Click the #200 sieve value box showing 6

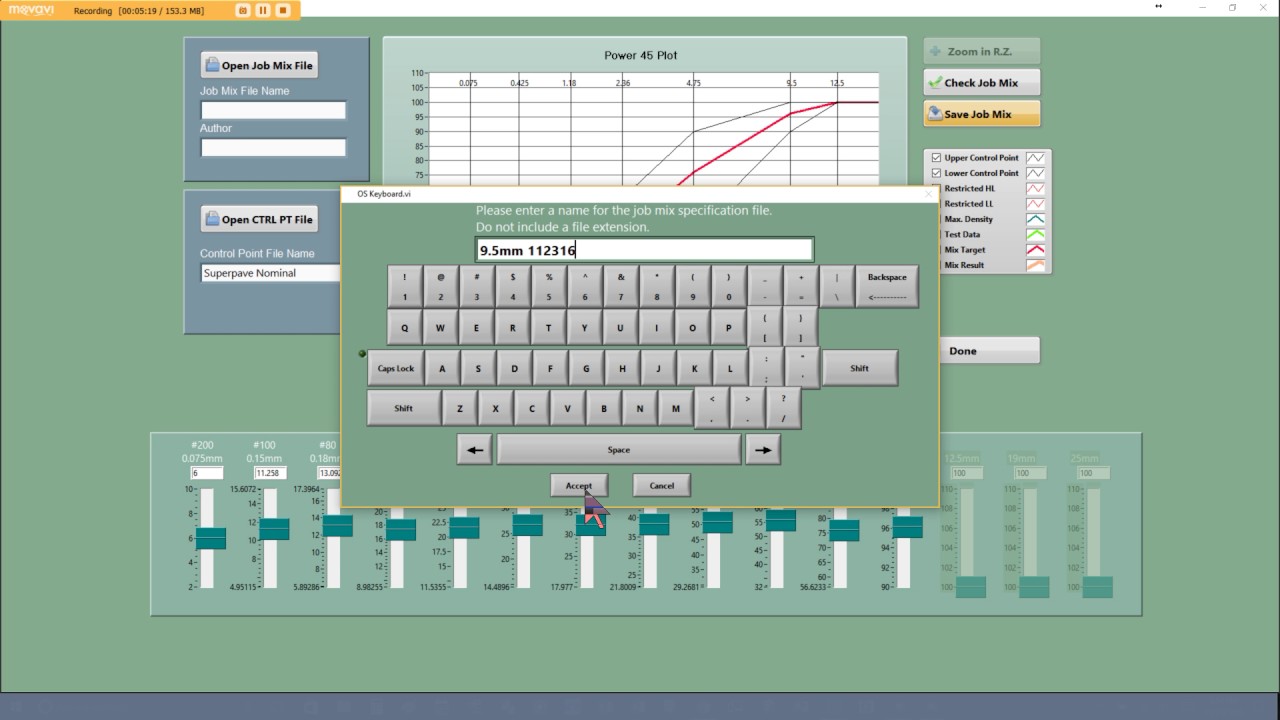pos(207,473)
